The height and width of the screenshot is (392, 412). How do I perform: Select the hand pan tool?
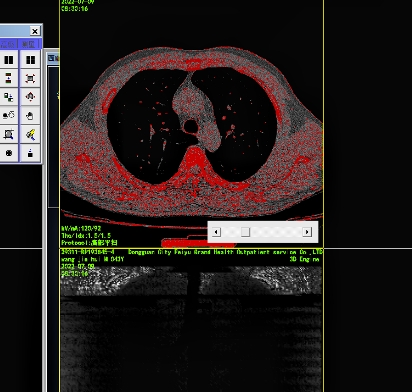(30, 115)
